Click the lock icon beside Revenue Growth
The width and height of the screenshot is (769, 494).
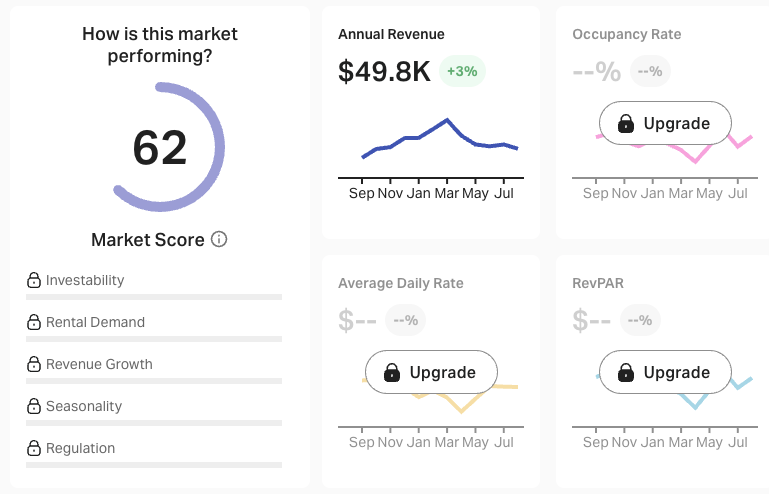tap(33, 365)
